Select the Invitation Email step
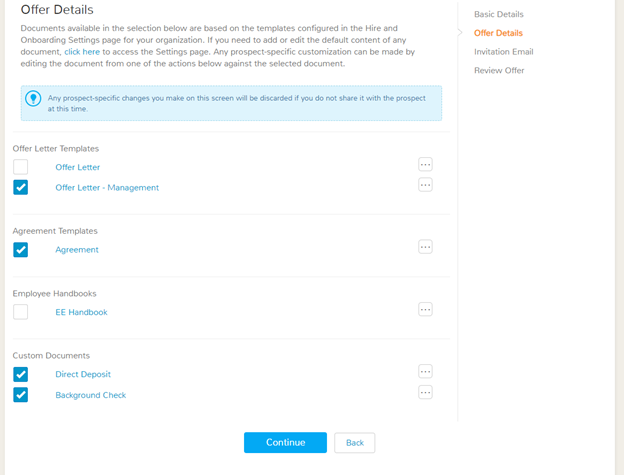This screenshot has height=475, width=624. [x=503, y=52]
